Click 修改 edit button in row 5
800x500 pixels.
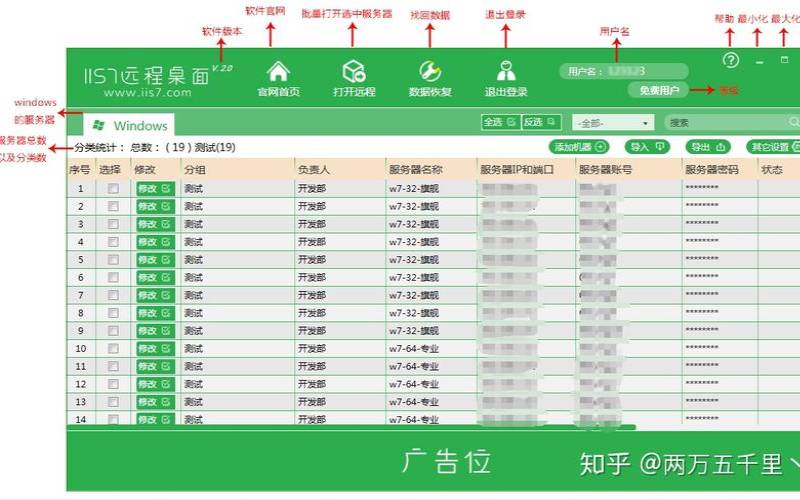tap(155, 260)
